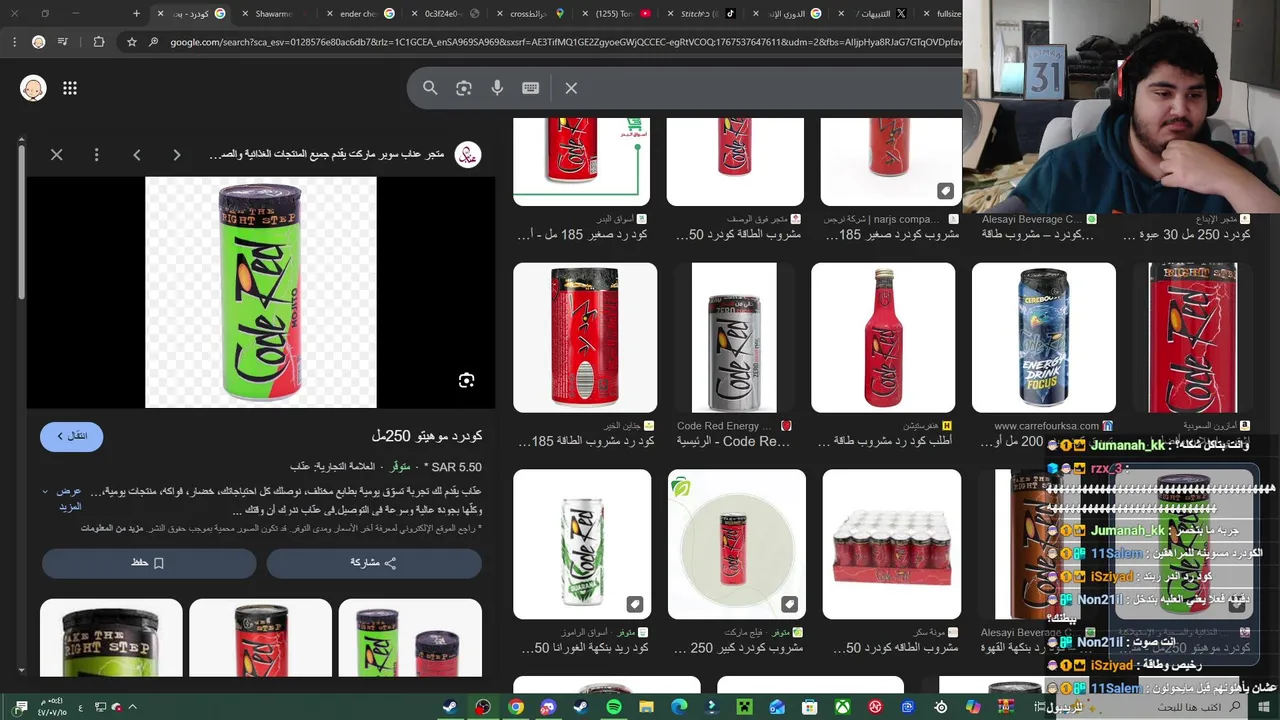The image size is (1280, 720).
Task: Open the on-screen keyboard icon in search box
Action: coord(531,88)
